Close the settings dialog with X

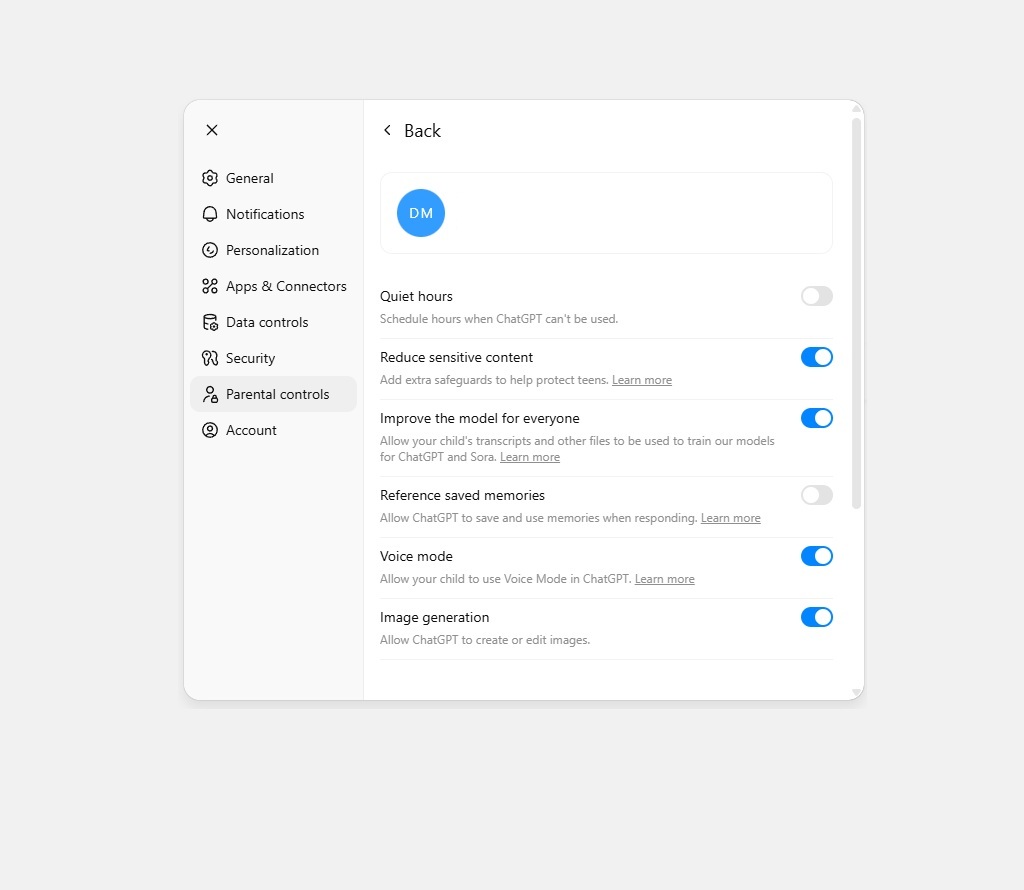pos(212,130)
